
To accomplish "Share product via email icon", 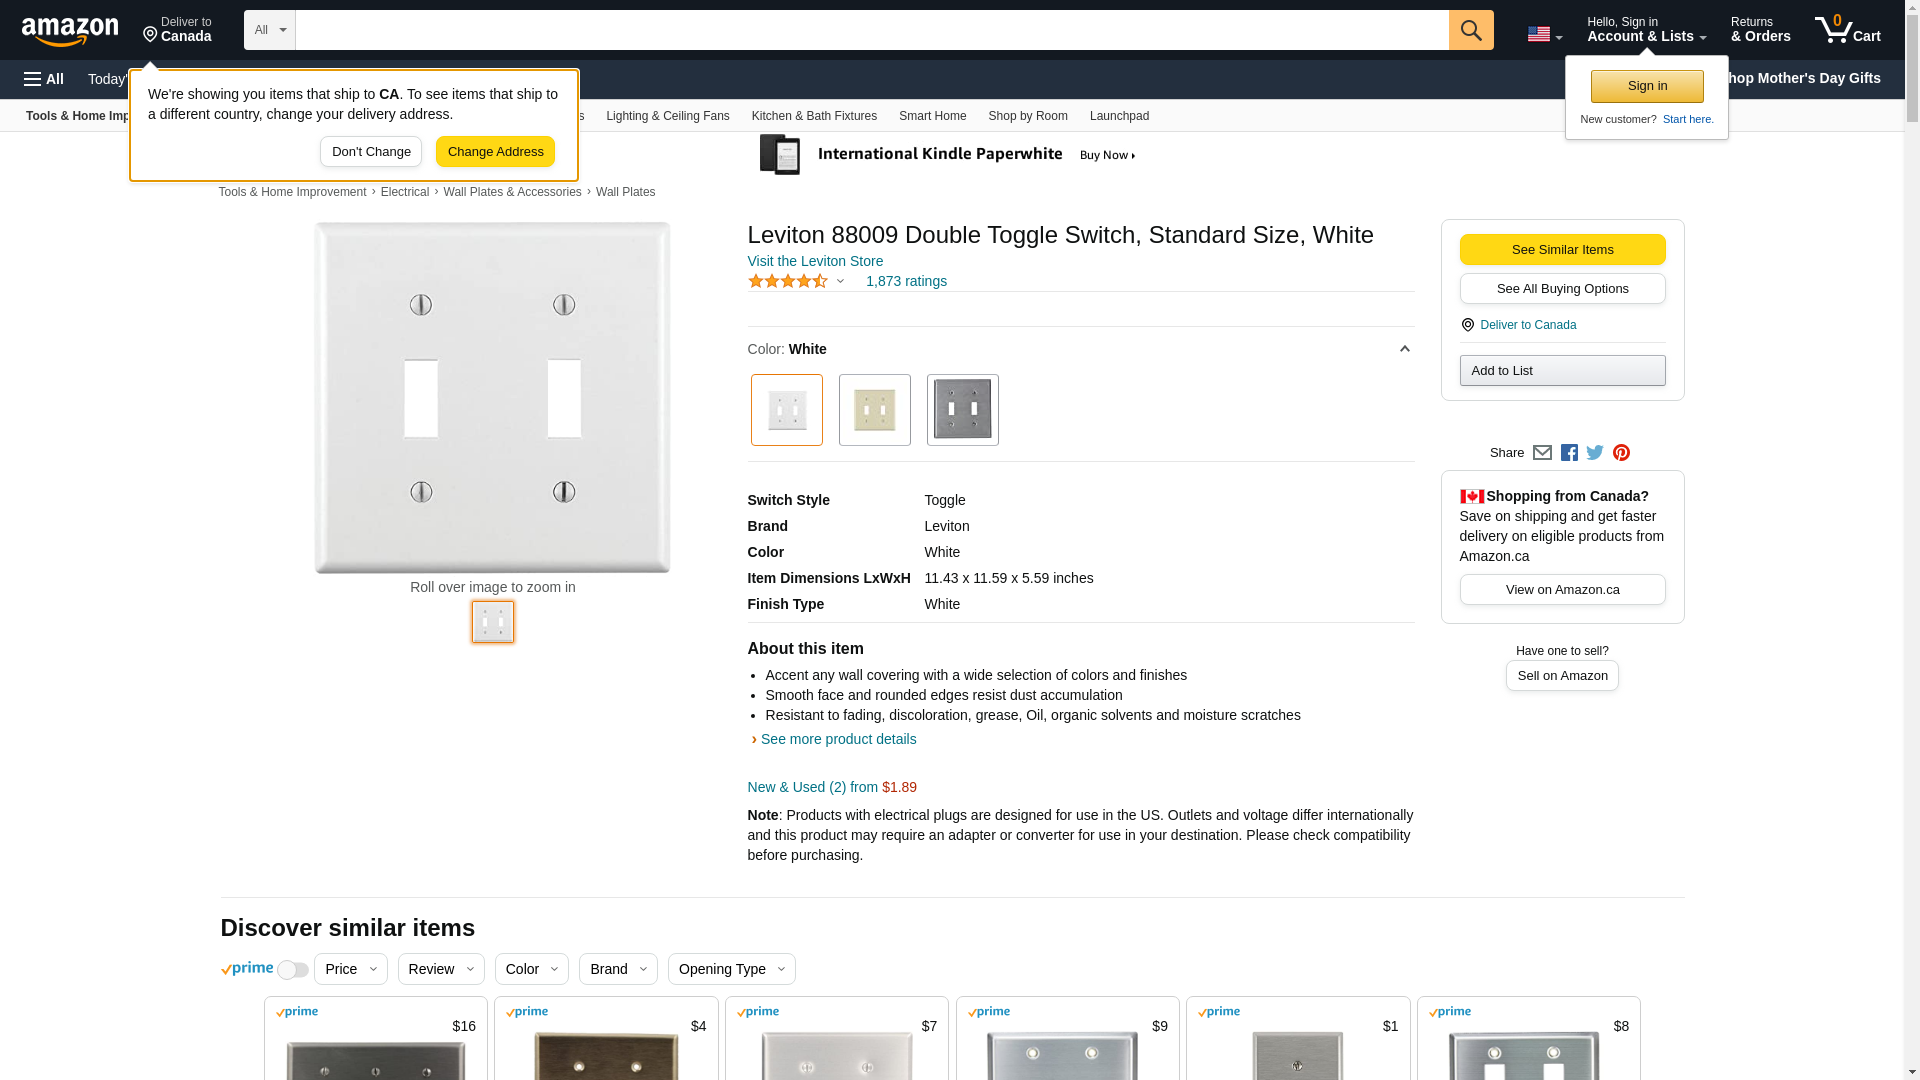I will point(1542,453).
